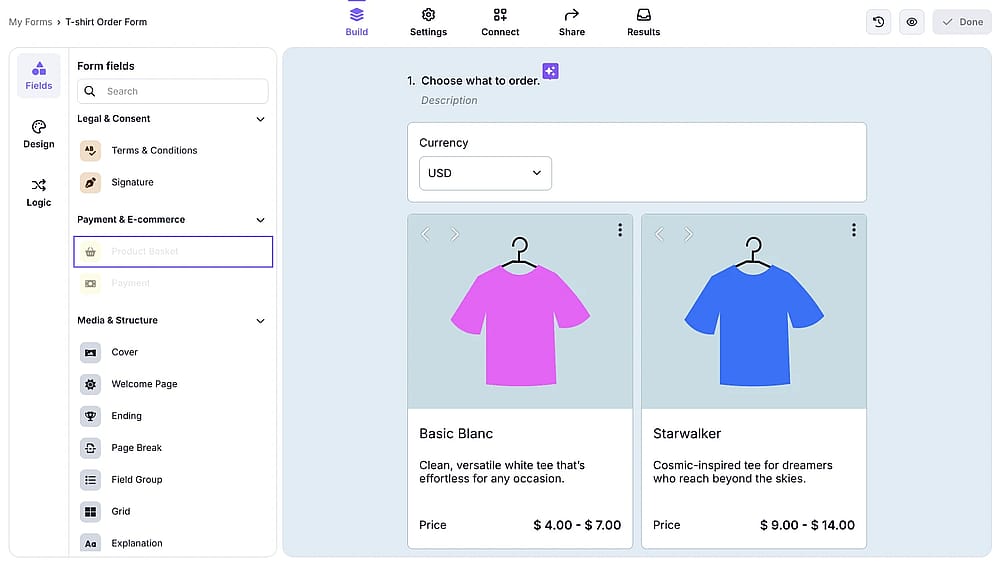1000x566 pixels.
Task: Collapse the Media & Structure section
Action: (x=260, y=320)
